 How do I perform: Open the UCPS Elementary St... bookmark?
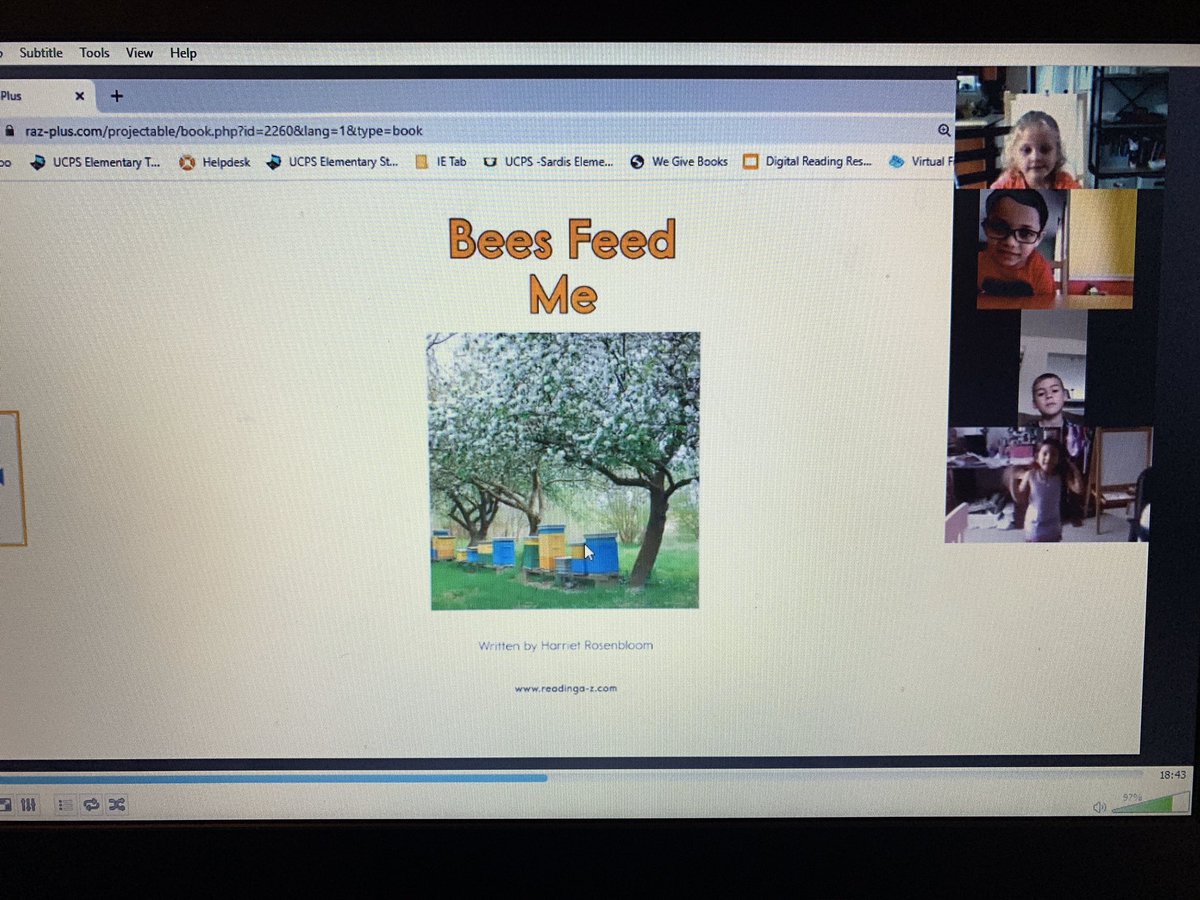pyautogui.click(x=332, y=162)
